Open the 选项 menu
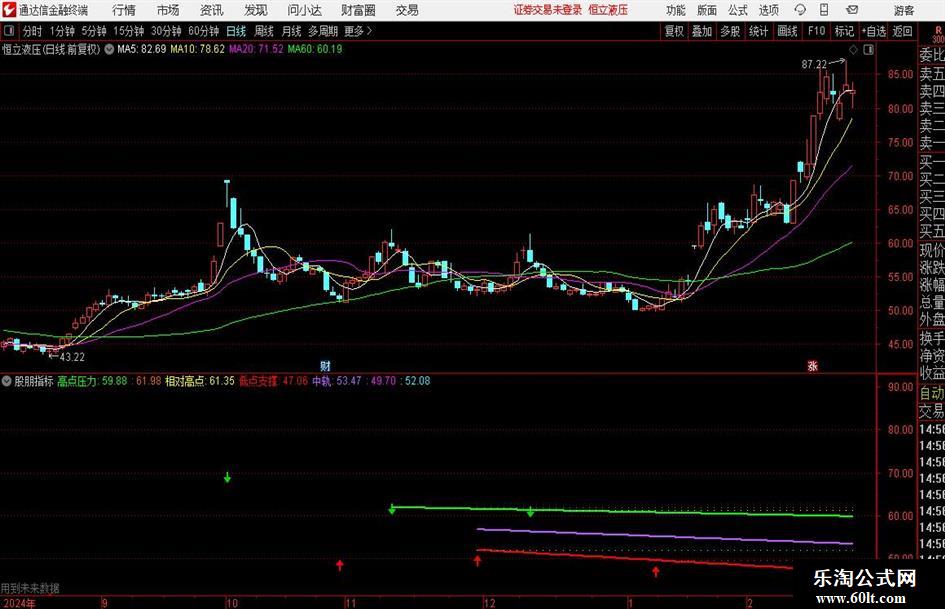Viewport: 945px width, 609px height. pyautogui.click(x=769, y=10)
